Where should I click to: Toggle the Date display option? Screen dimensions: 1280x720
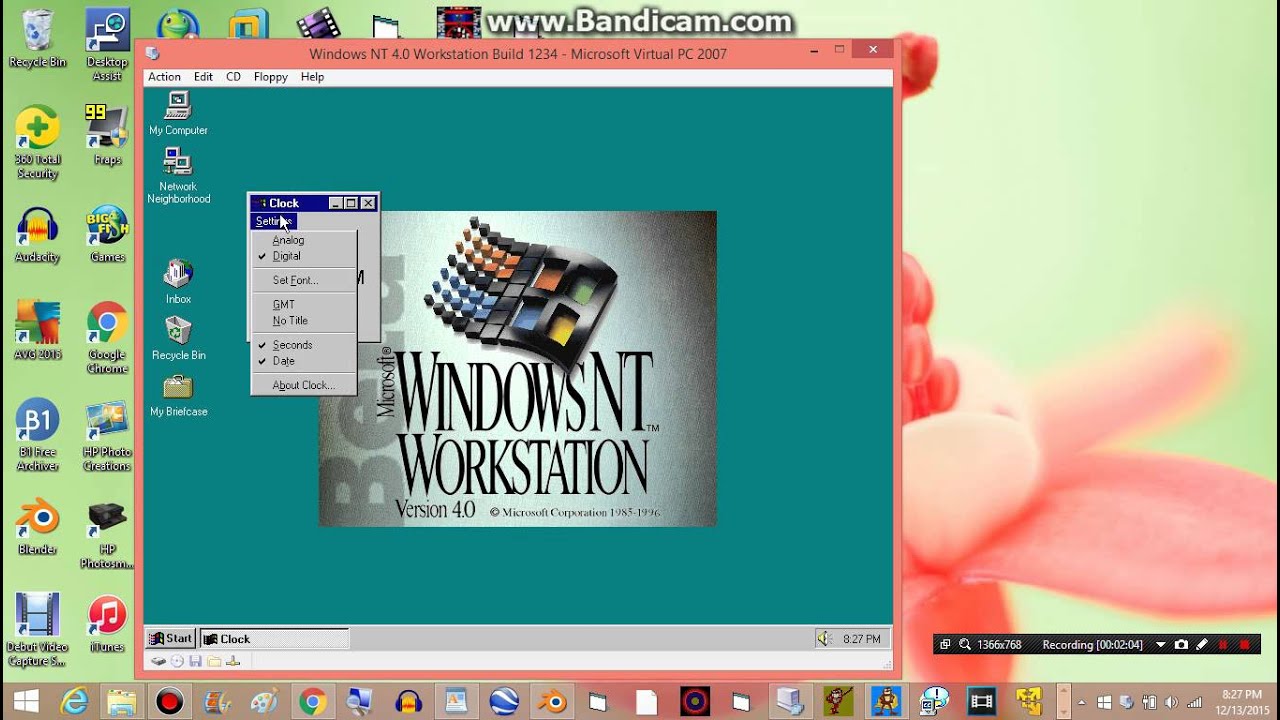pyautogui.click(x=304, y=361)
